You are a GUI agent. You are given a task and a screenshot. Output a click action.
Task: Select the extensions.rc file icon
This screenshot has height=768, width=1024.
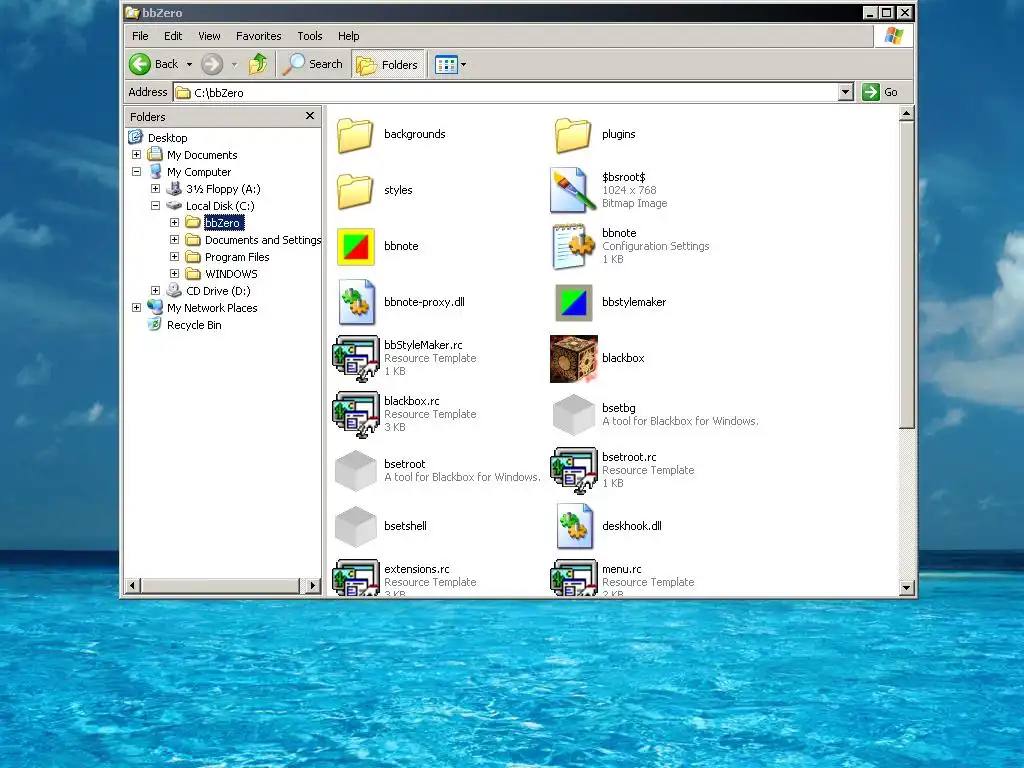click(355, 577)
